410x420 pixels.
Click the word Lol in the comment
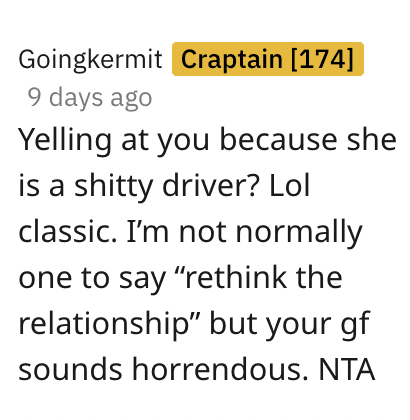289,185
